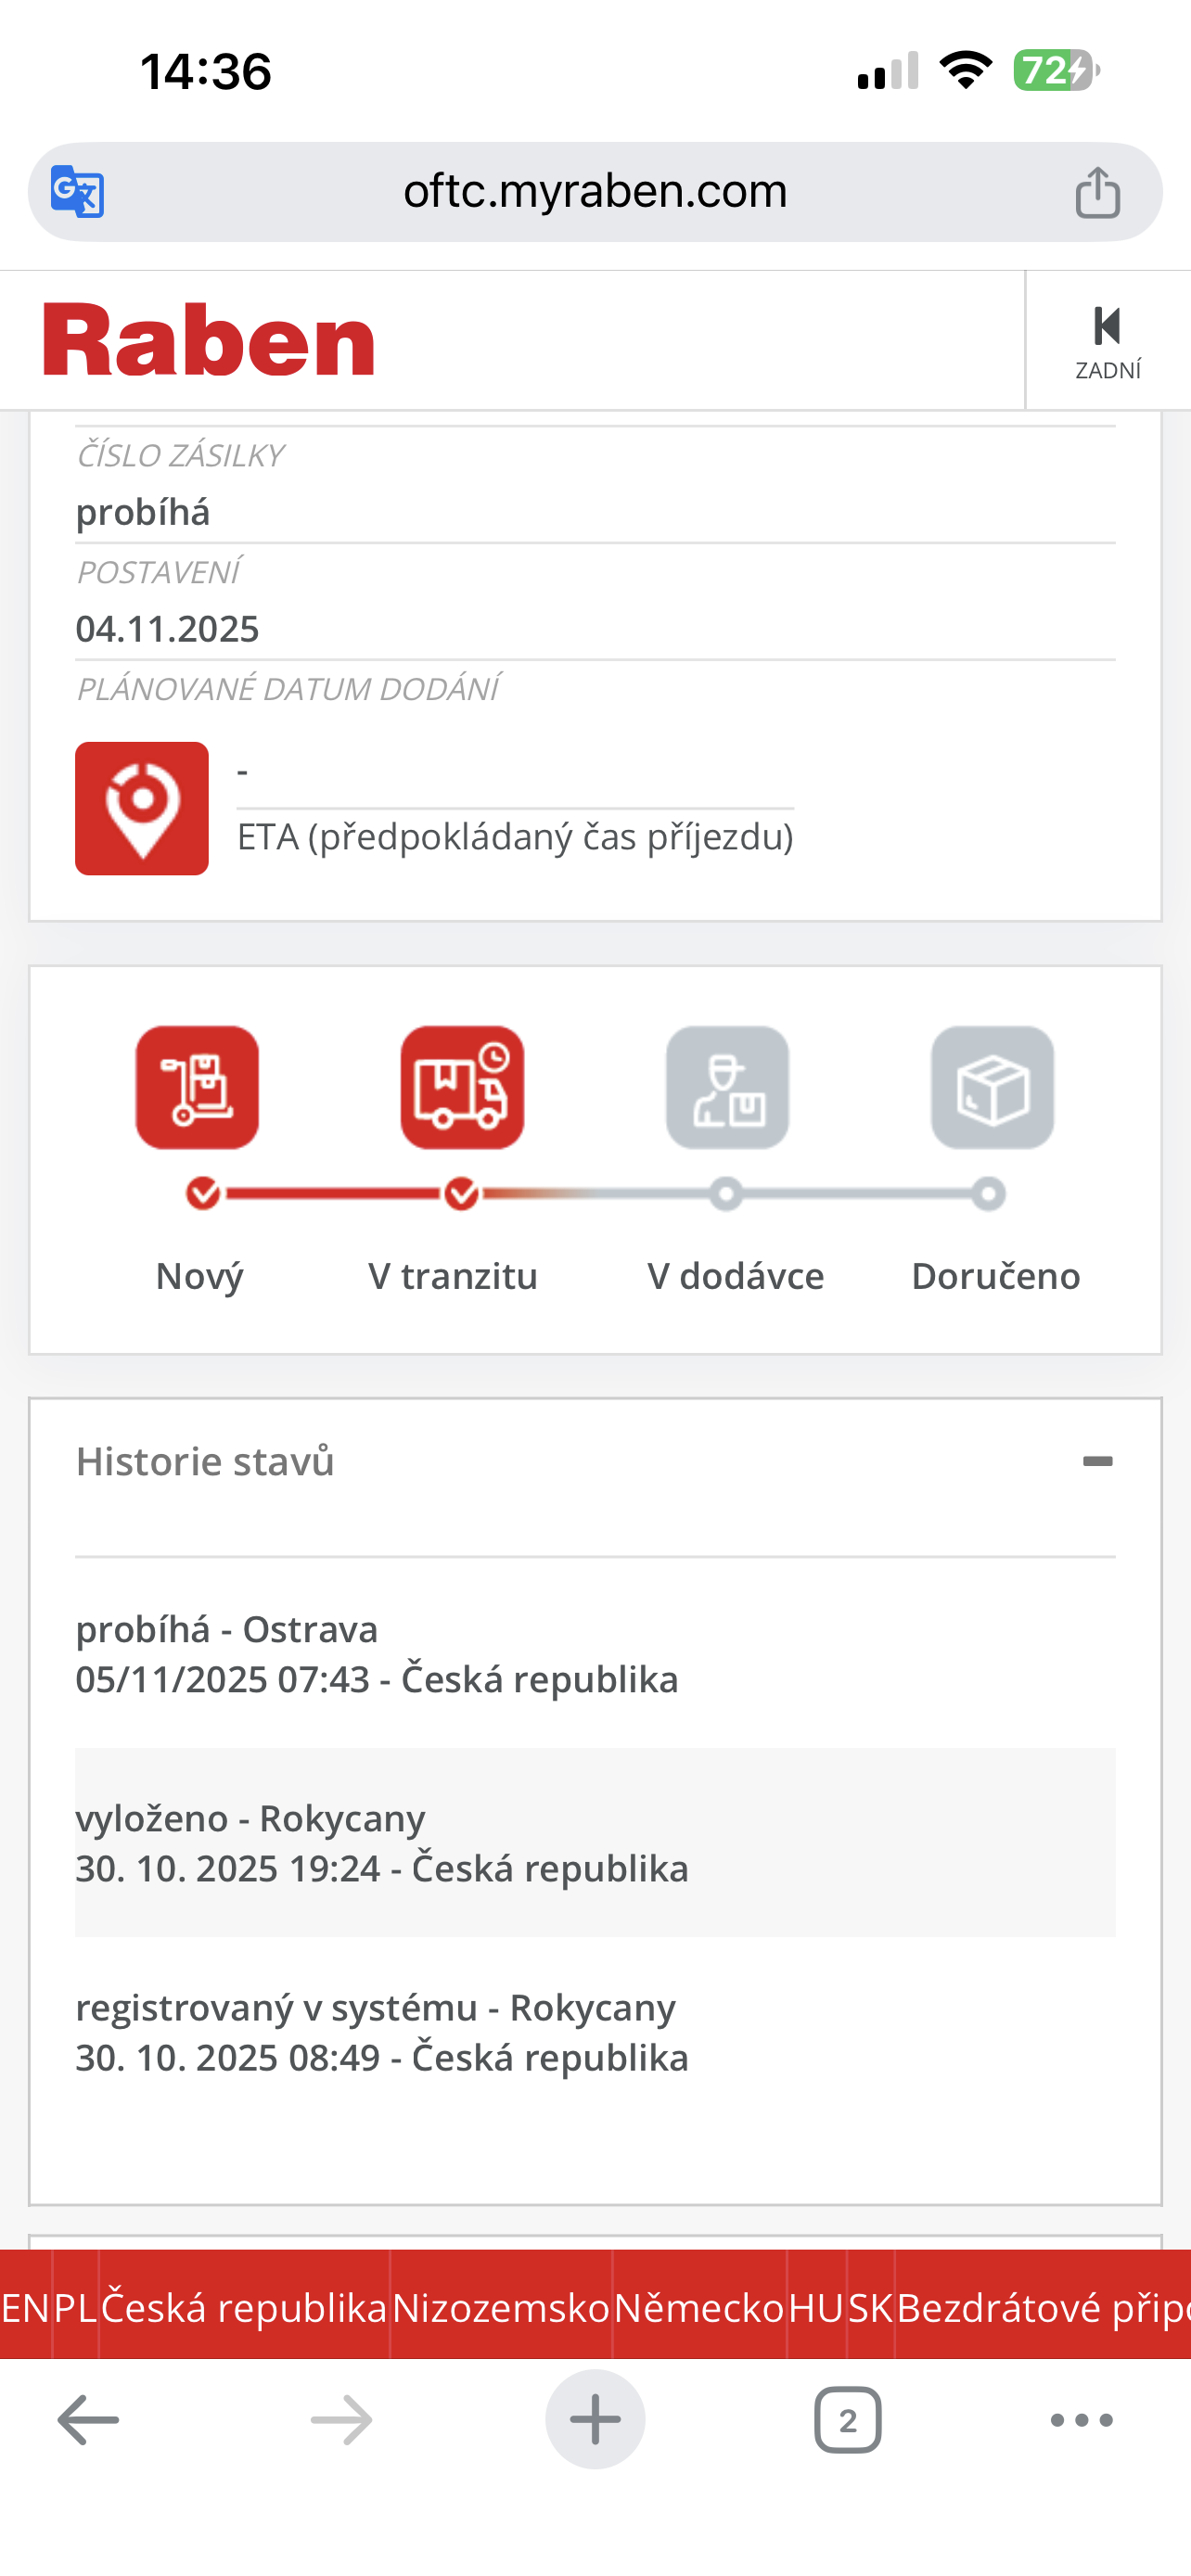Tap the share icon in address bar
Viewport: 1191px width, 2576px height.
(x=1097, y=191)
